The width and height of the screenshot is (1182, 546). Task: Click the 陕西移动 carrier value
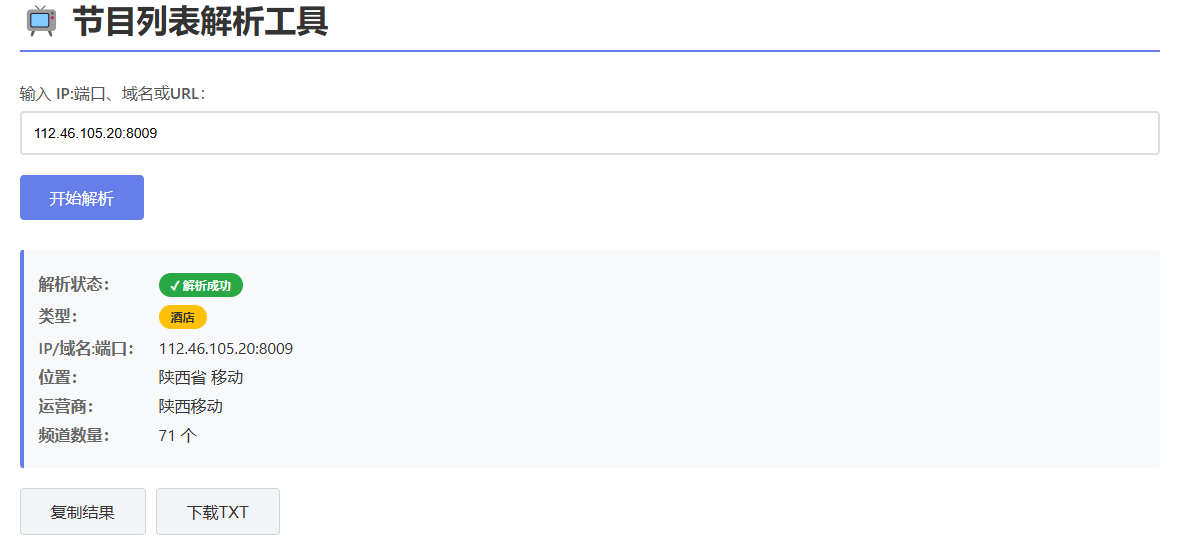click(x=191, y=406)
